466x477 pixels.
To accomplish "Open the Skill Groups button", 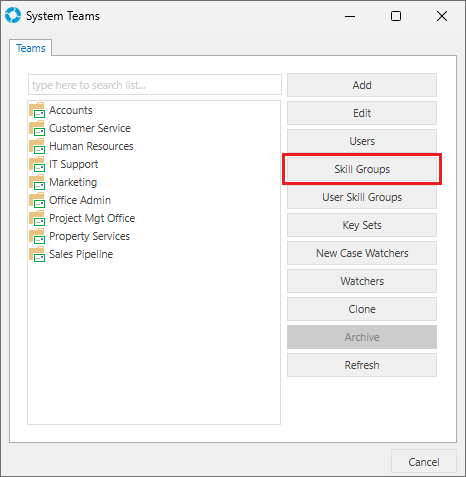I will point(362,169).
